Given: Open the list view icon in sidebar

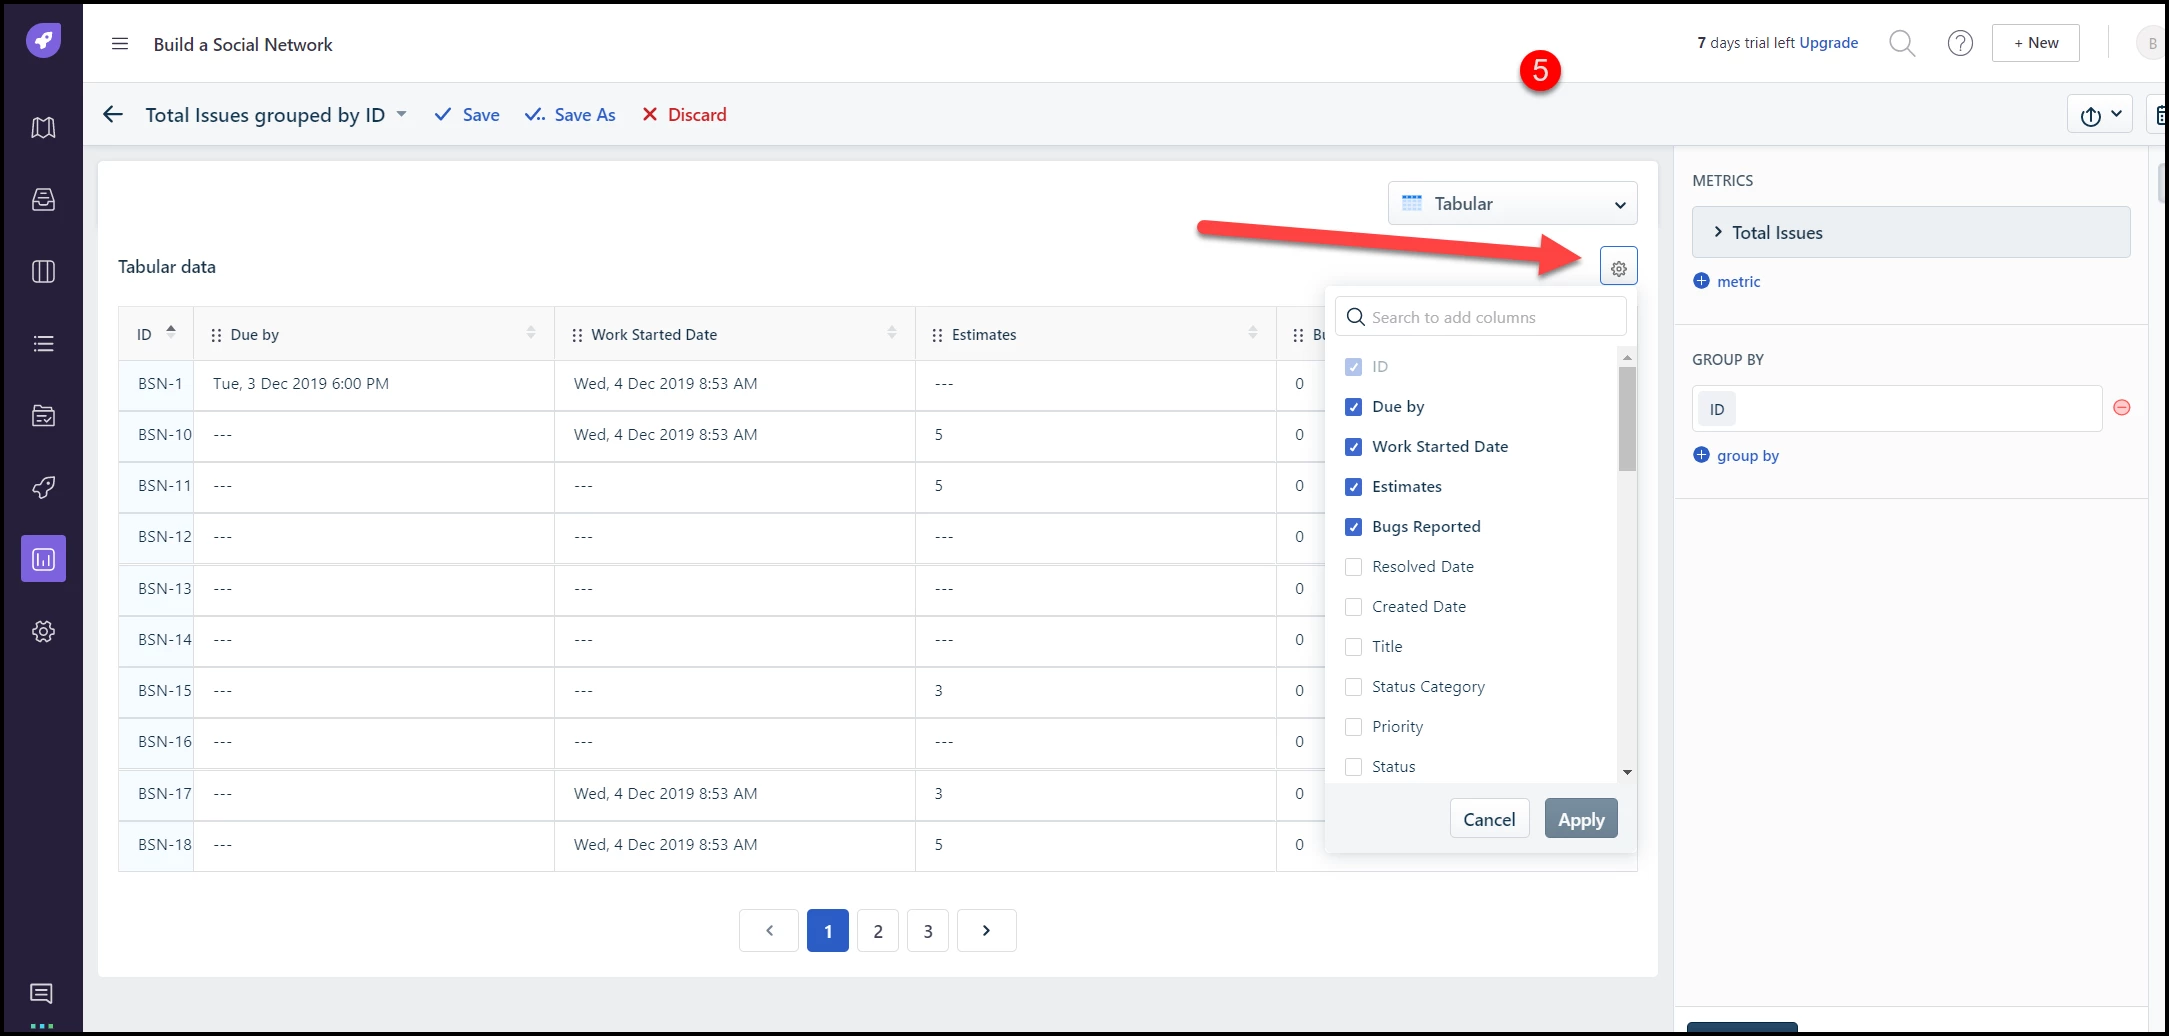Looking at the screenshot, I should click(43, 344).
